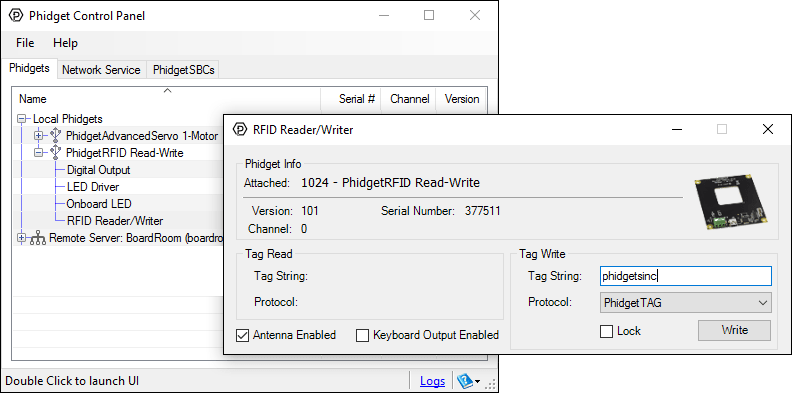
Task: Enable the Keyboard Output Enabled checkbox
Action: pos(362,335)
